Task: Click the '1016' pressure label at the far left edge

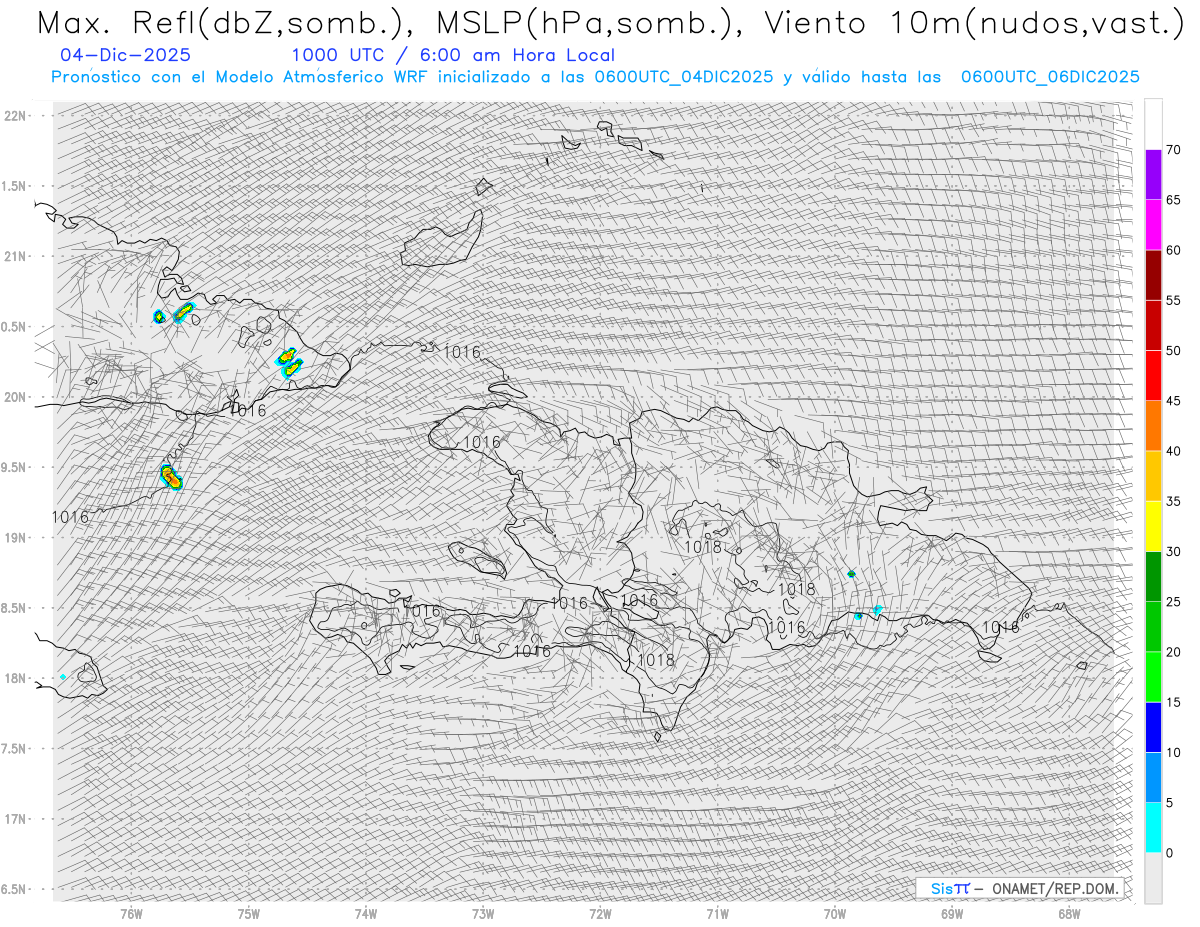Action: point(70,517)
